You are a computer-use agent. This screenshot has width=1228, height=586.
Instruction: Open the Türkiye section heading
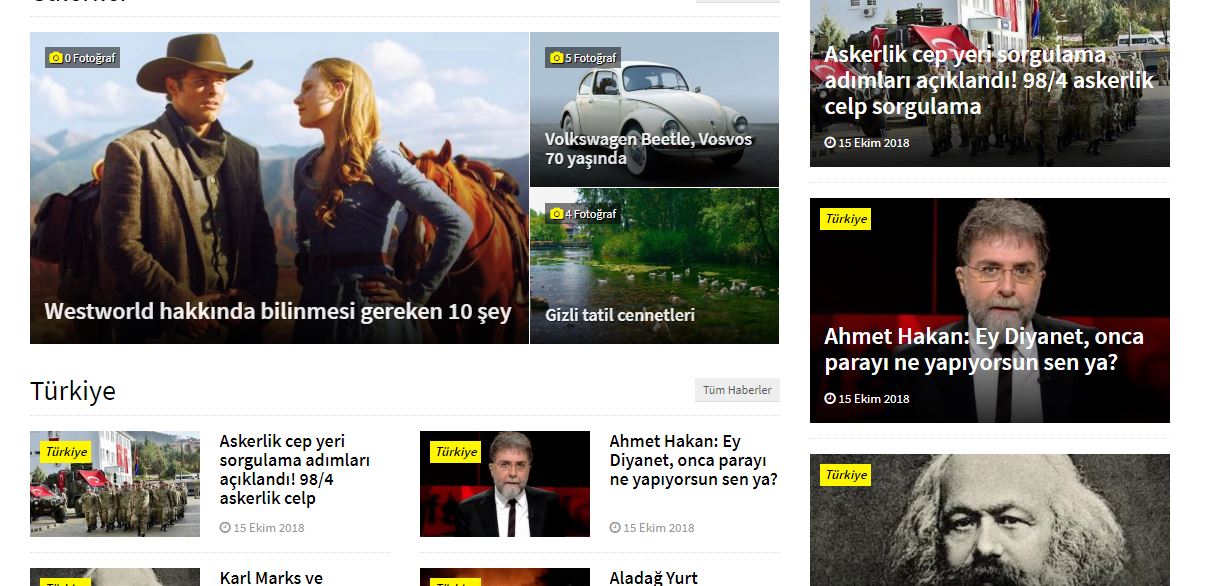(x=73, y=391)
